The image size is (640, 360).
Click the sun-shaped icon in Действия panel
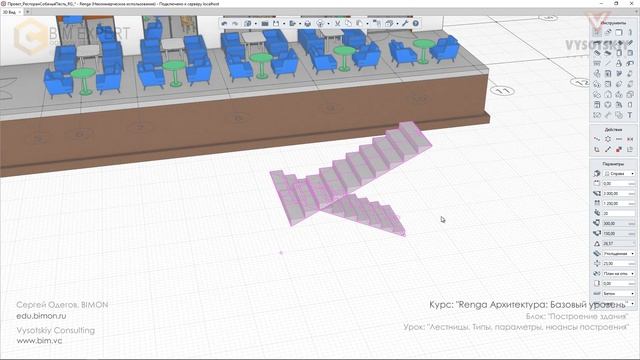click(x=608, y=139)
